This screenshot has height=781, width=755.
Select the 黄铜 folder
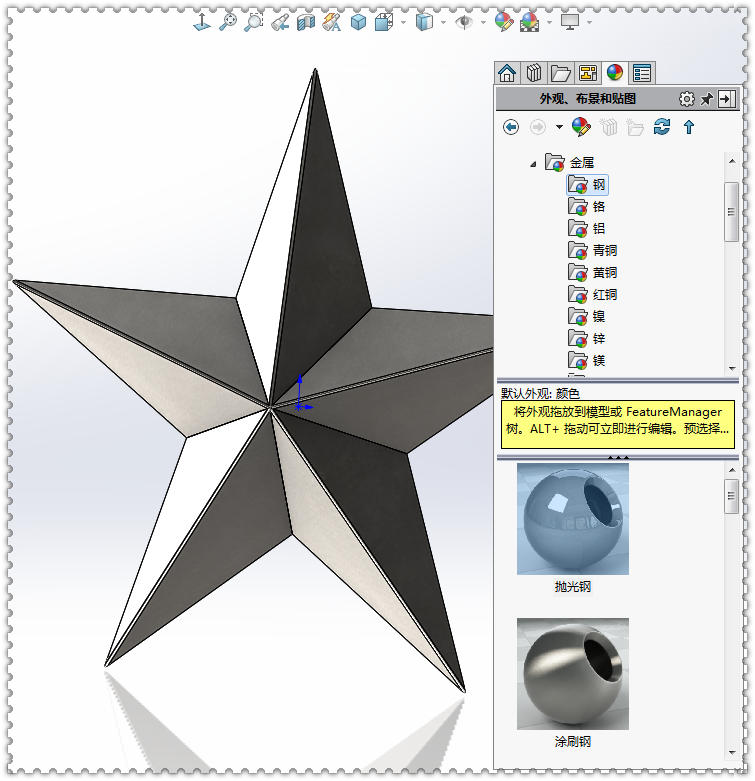(x=593, y=273)
